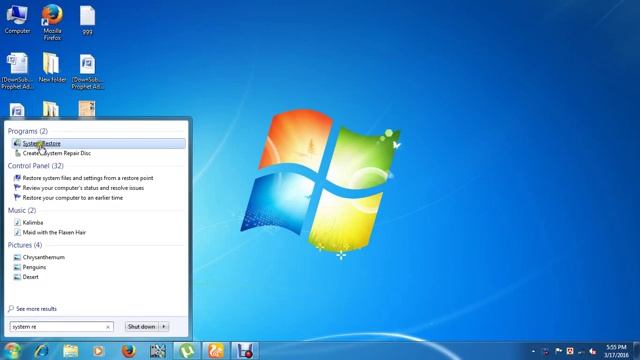Click the Show desktop button
Screen dimensions: 640x360
click(637, 351)
